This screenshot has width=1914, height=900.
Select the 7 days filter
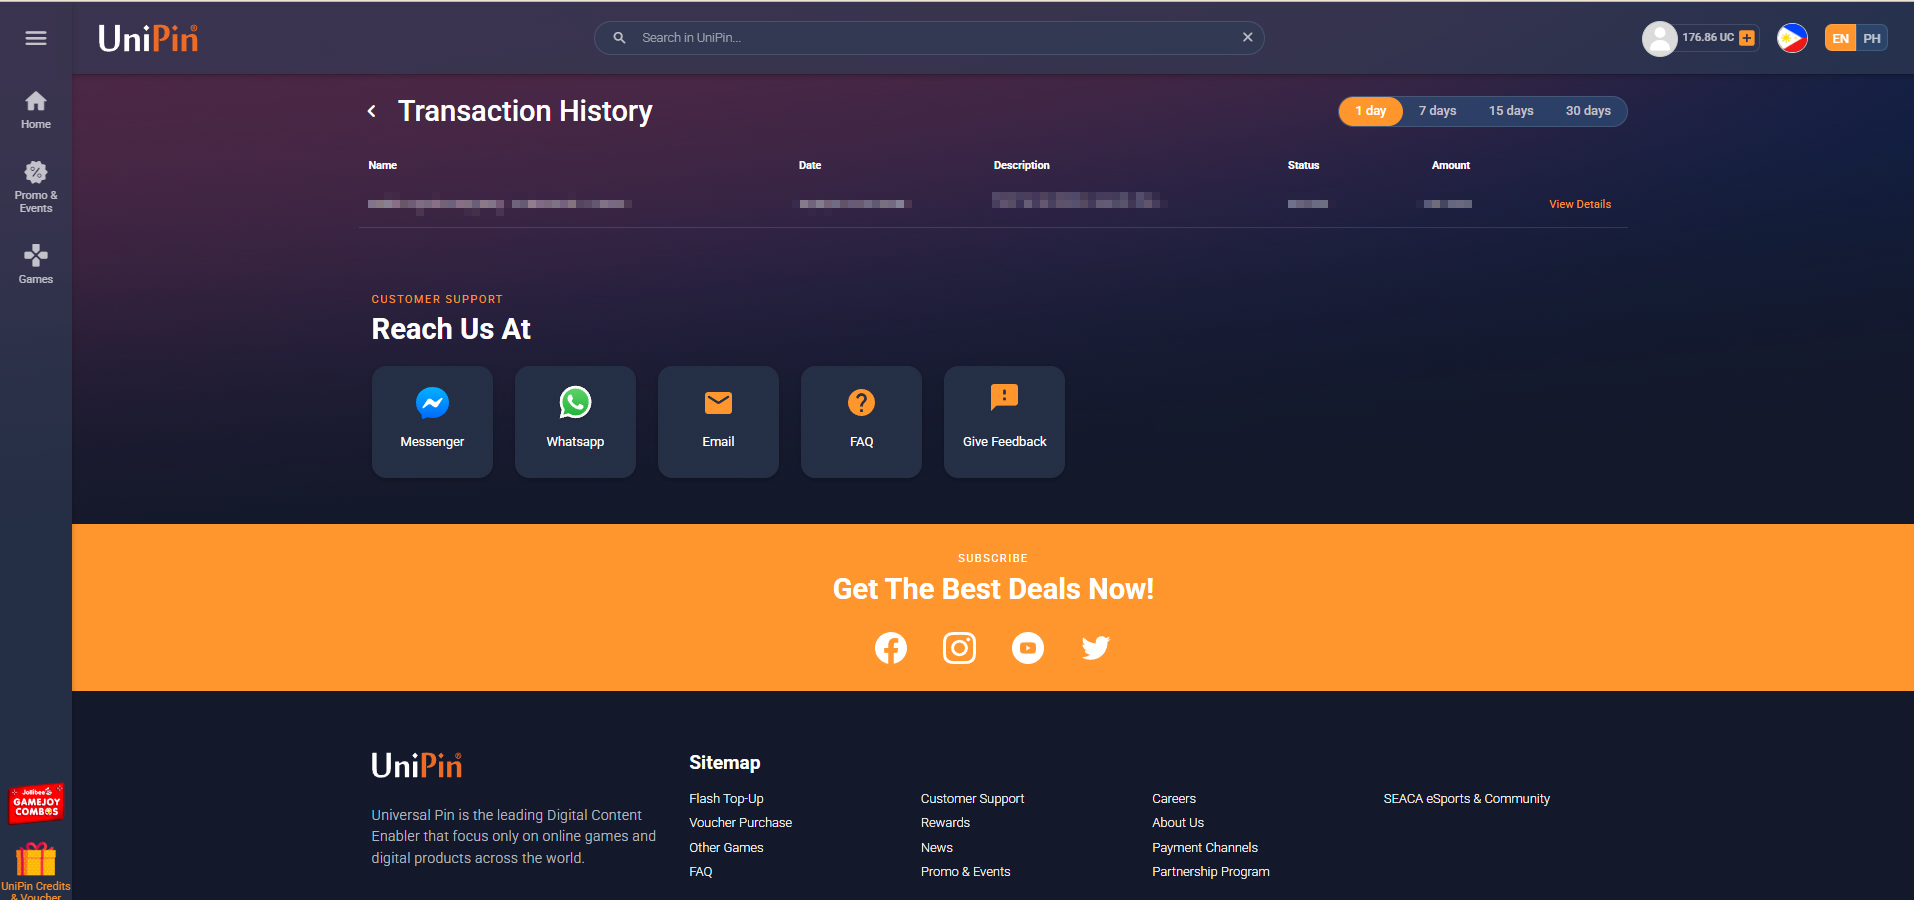click(1437, 111)
